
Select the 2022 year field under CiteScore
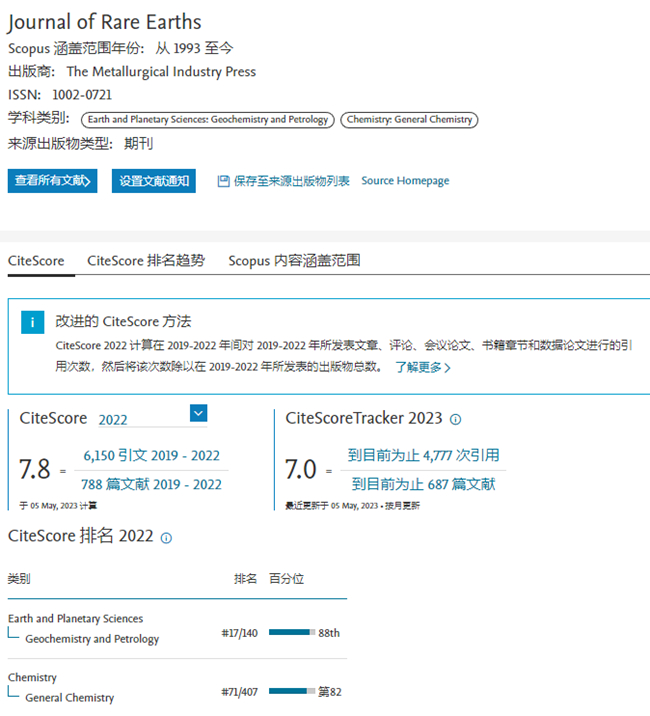[140, 419]
